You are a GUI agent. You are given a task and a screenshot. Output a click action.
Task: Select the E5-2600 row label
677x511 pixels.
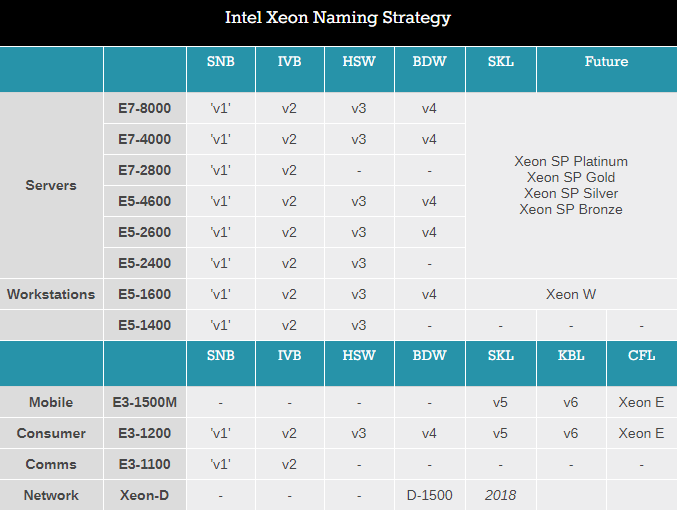point(145,232)
